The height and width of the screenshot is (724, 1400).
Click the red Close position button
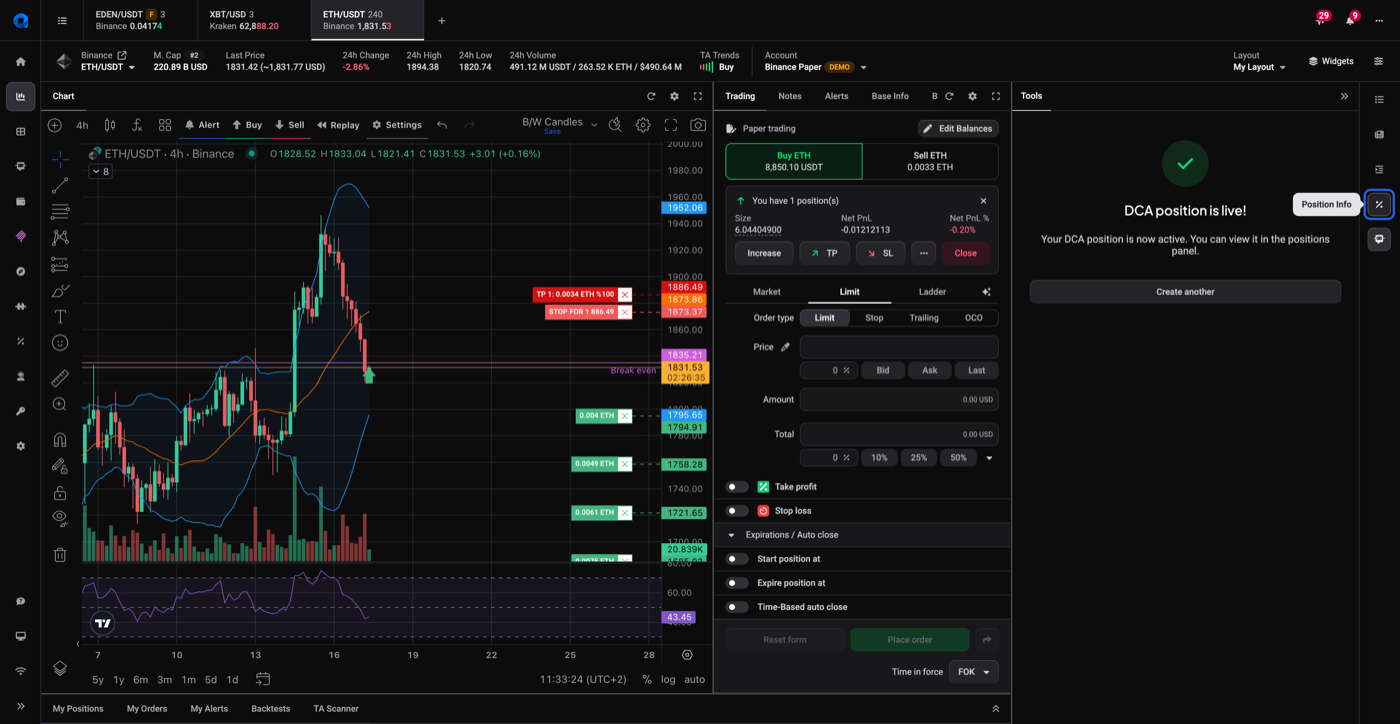[x=965, y=253]
